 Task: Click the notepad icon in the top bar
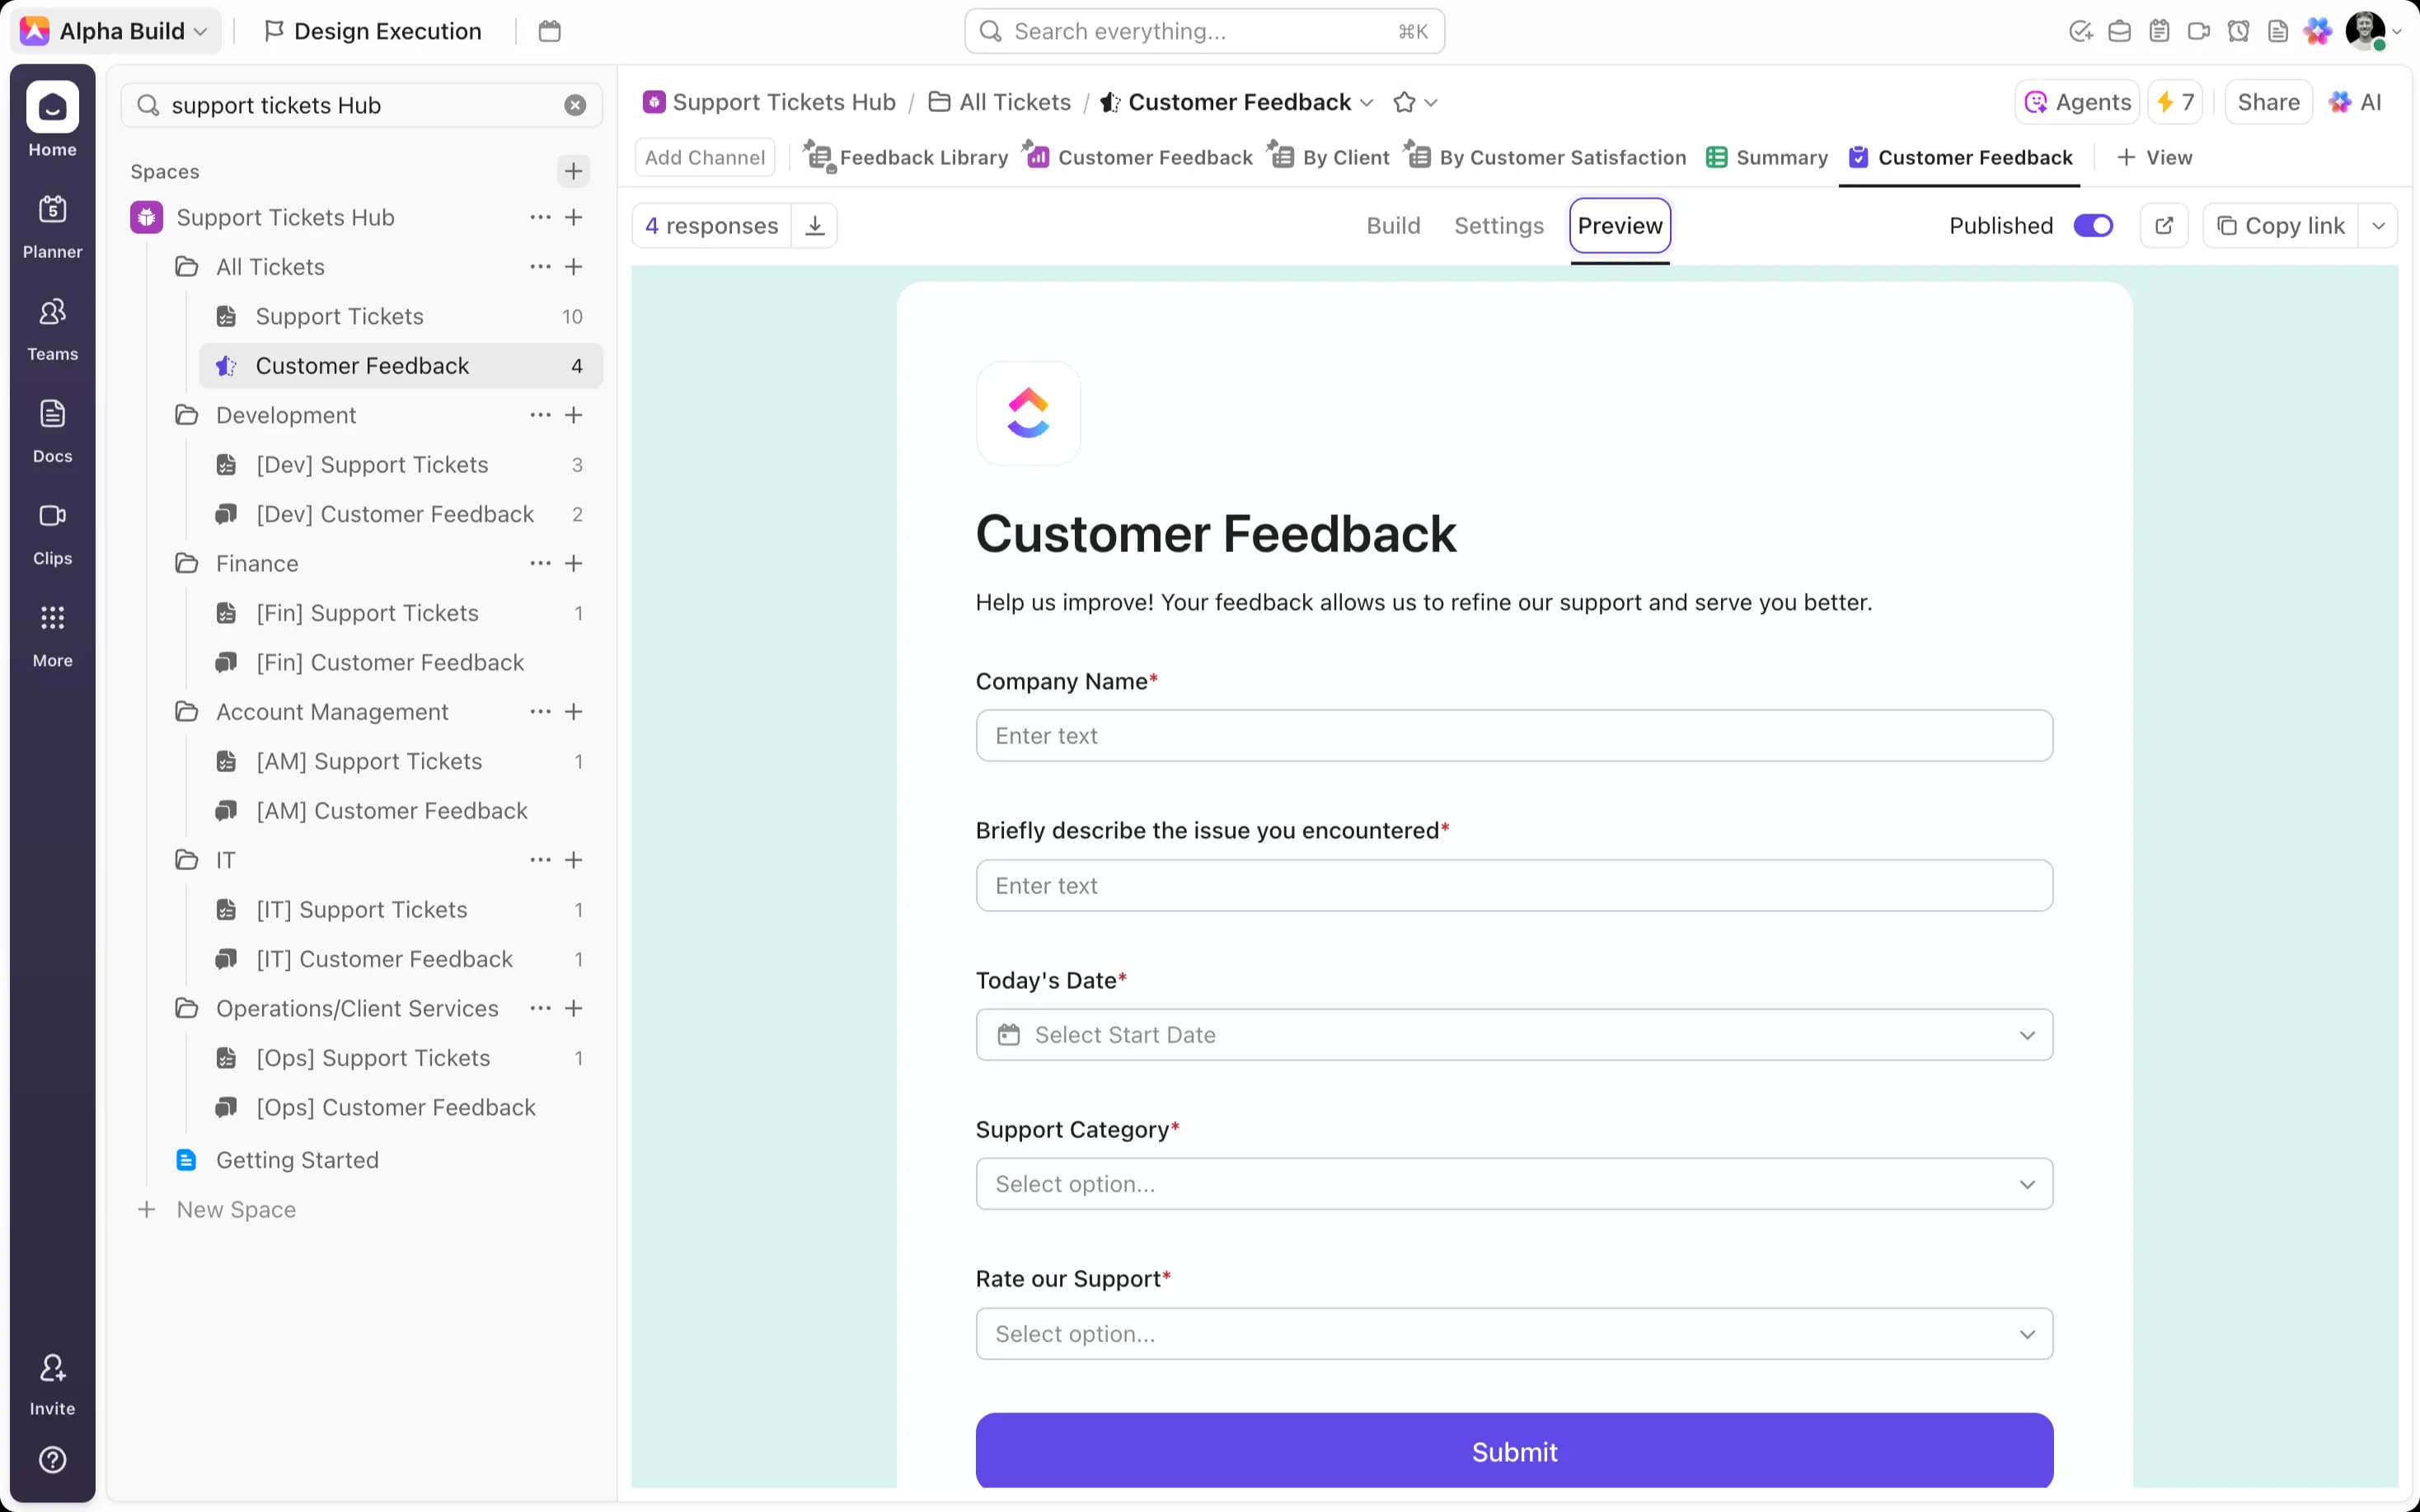coord(2159,31)
